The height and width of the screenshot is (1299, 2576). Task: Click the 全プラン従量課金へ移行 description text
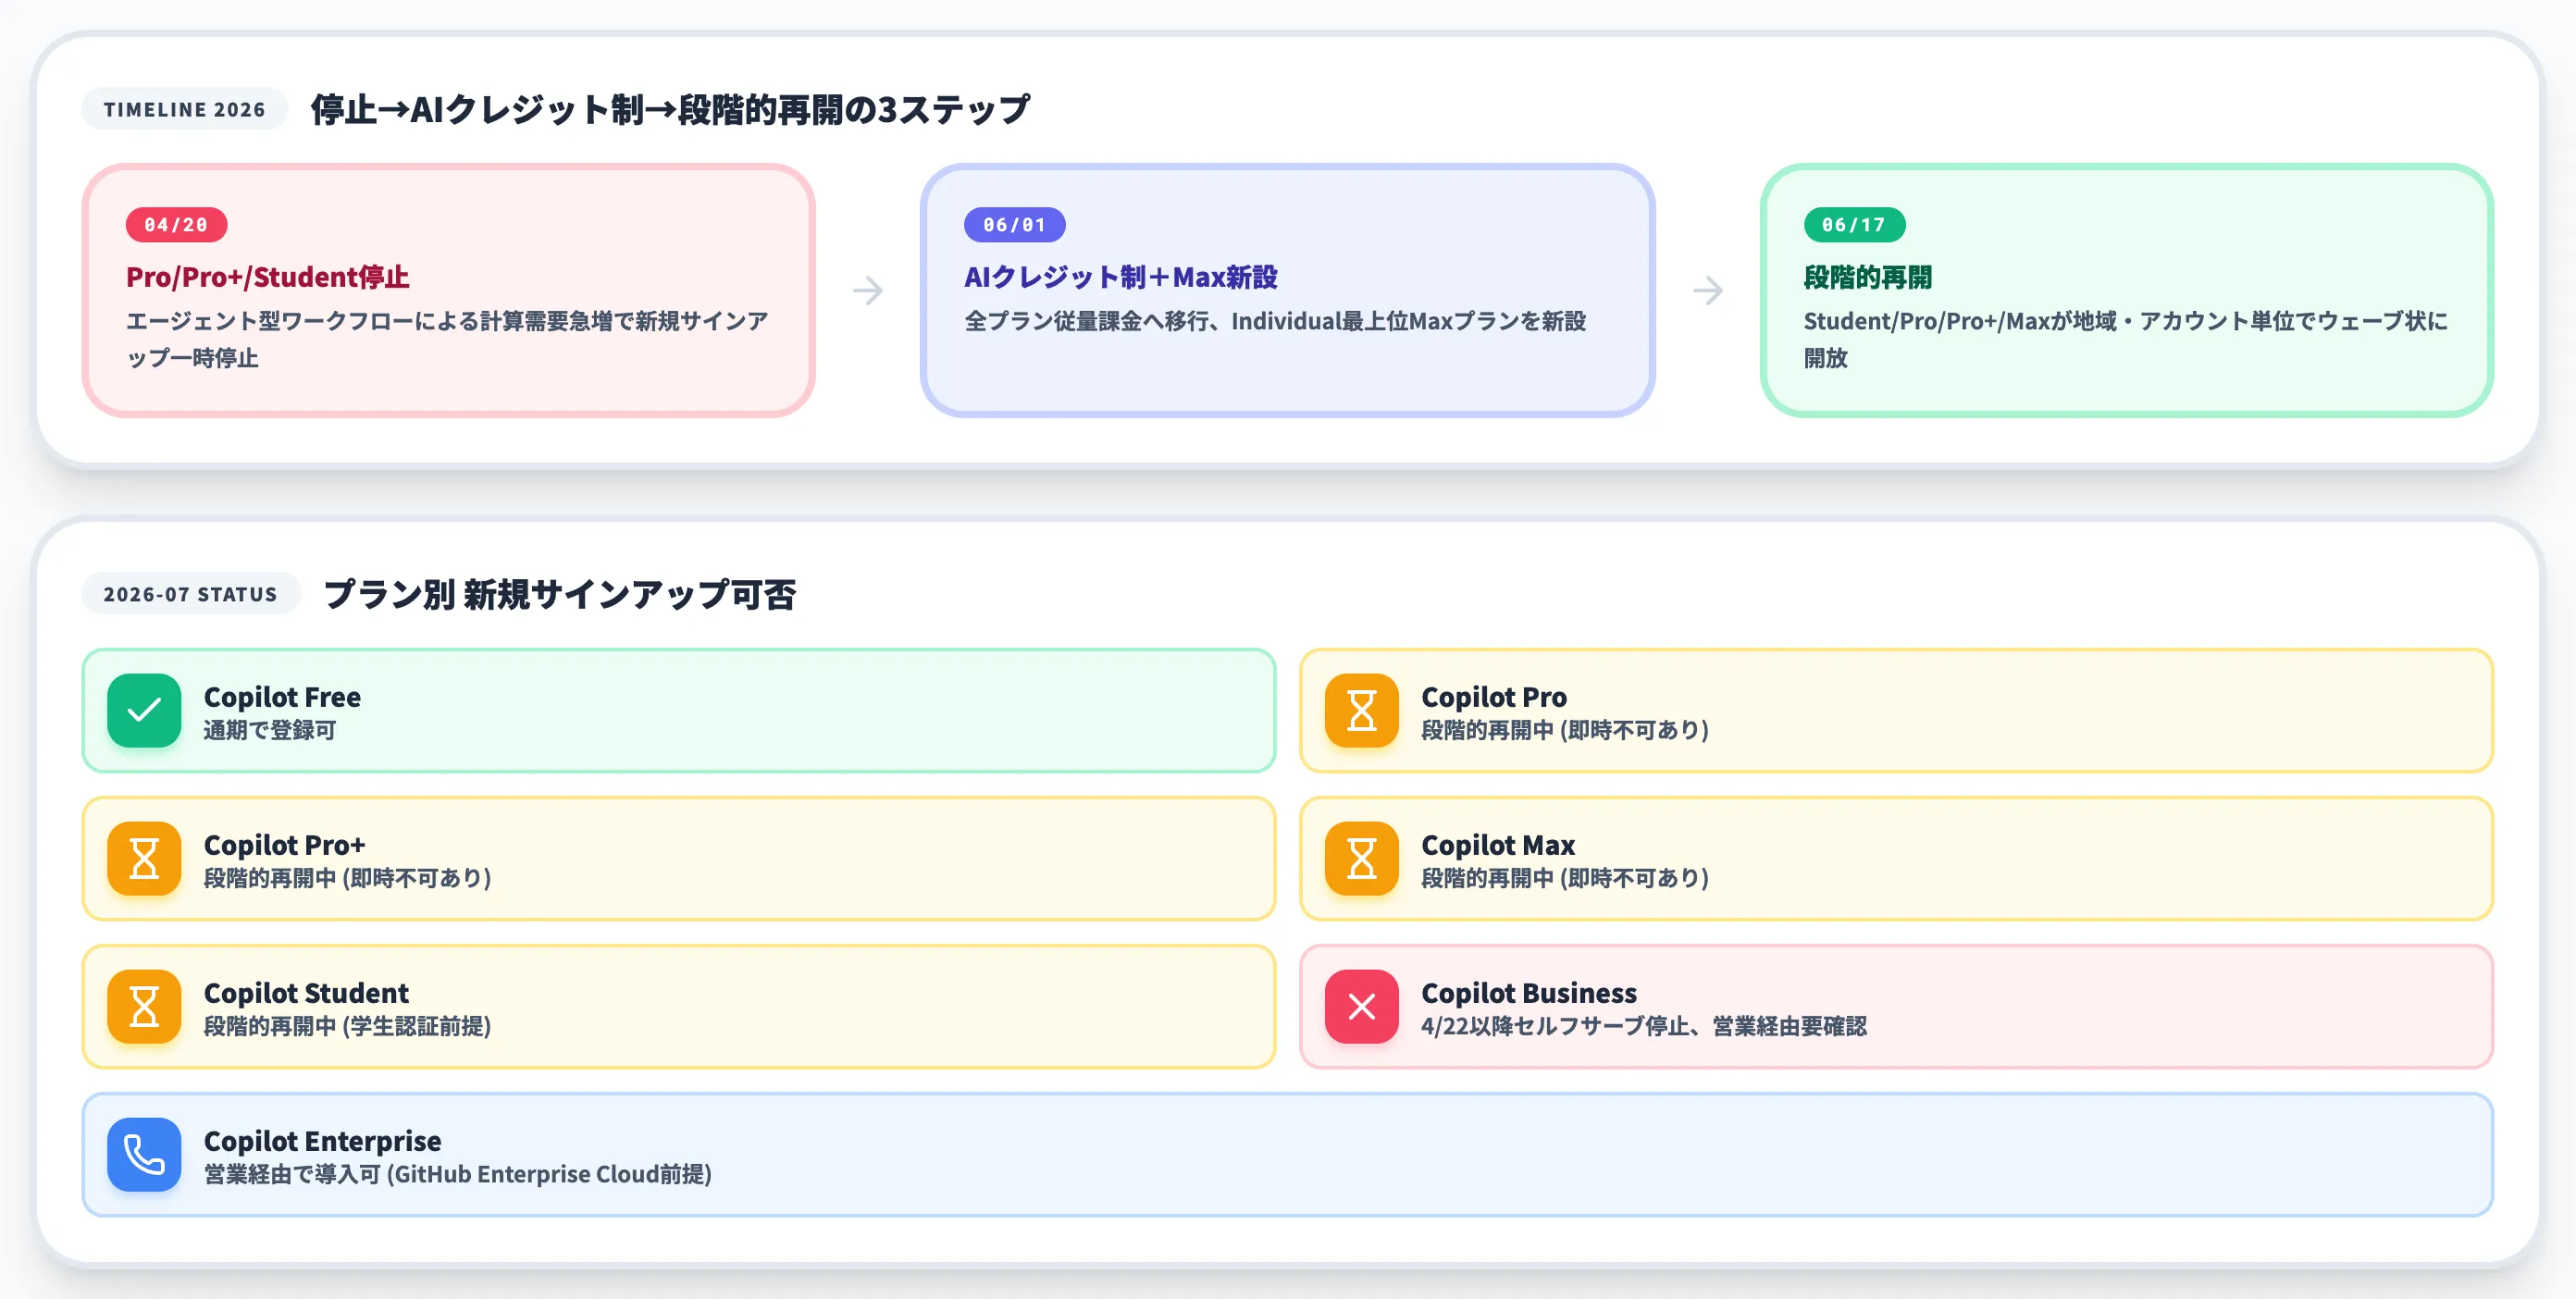pos(1275,321)
